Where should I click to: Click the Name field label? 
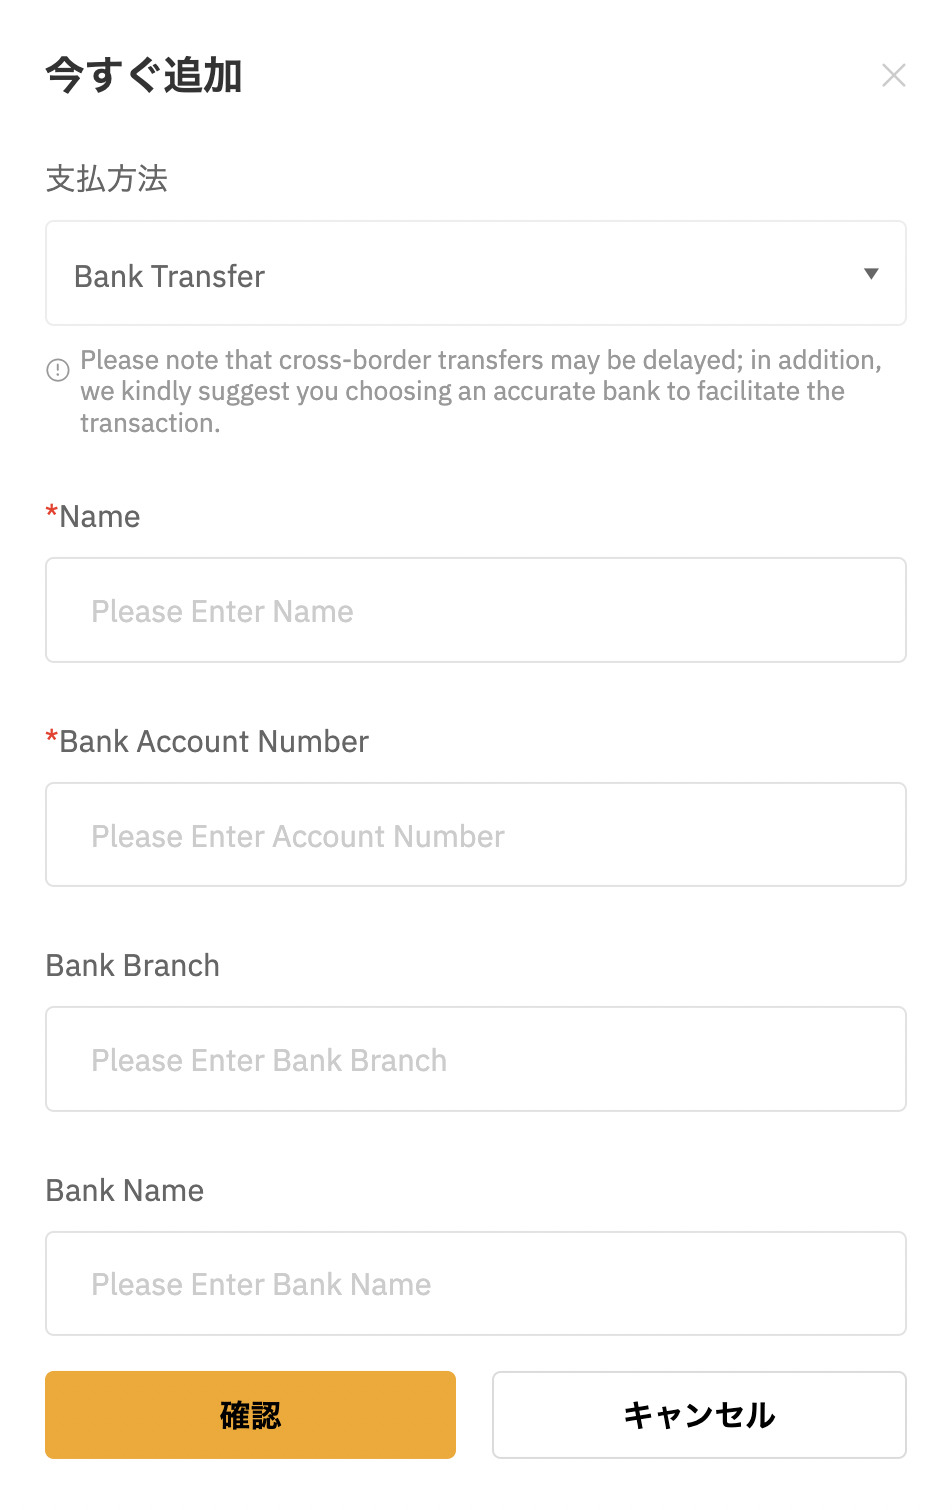[x=100, y=517]
